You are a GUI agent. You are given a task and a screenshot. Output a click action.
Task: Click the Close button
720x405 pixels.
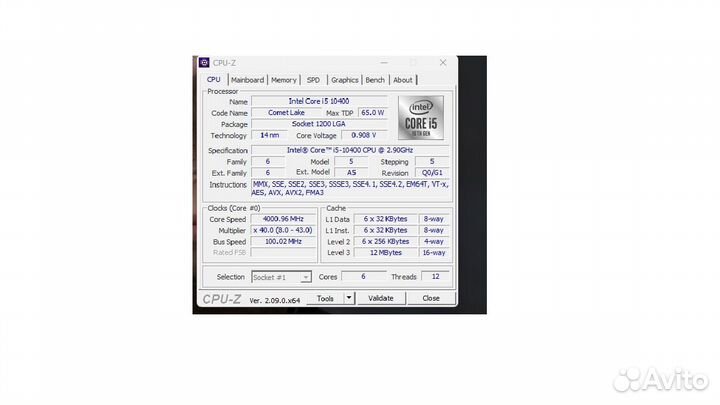point(431,298)
